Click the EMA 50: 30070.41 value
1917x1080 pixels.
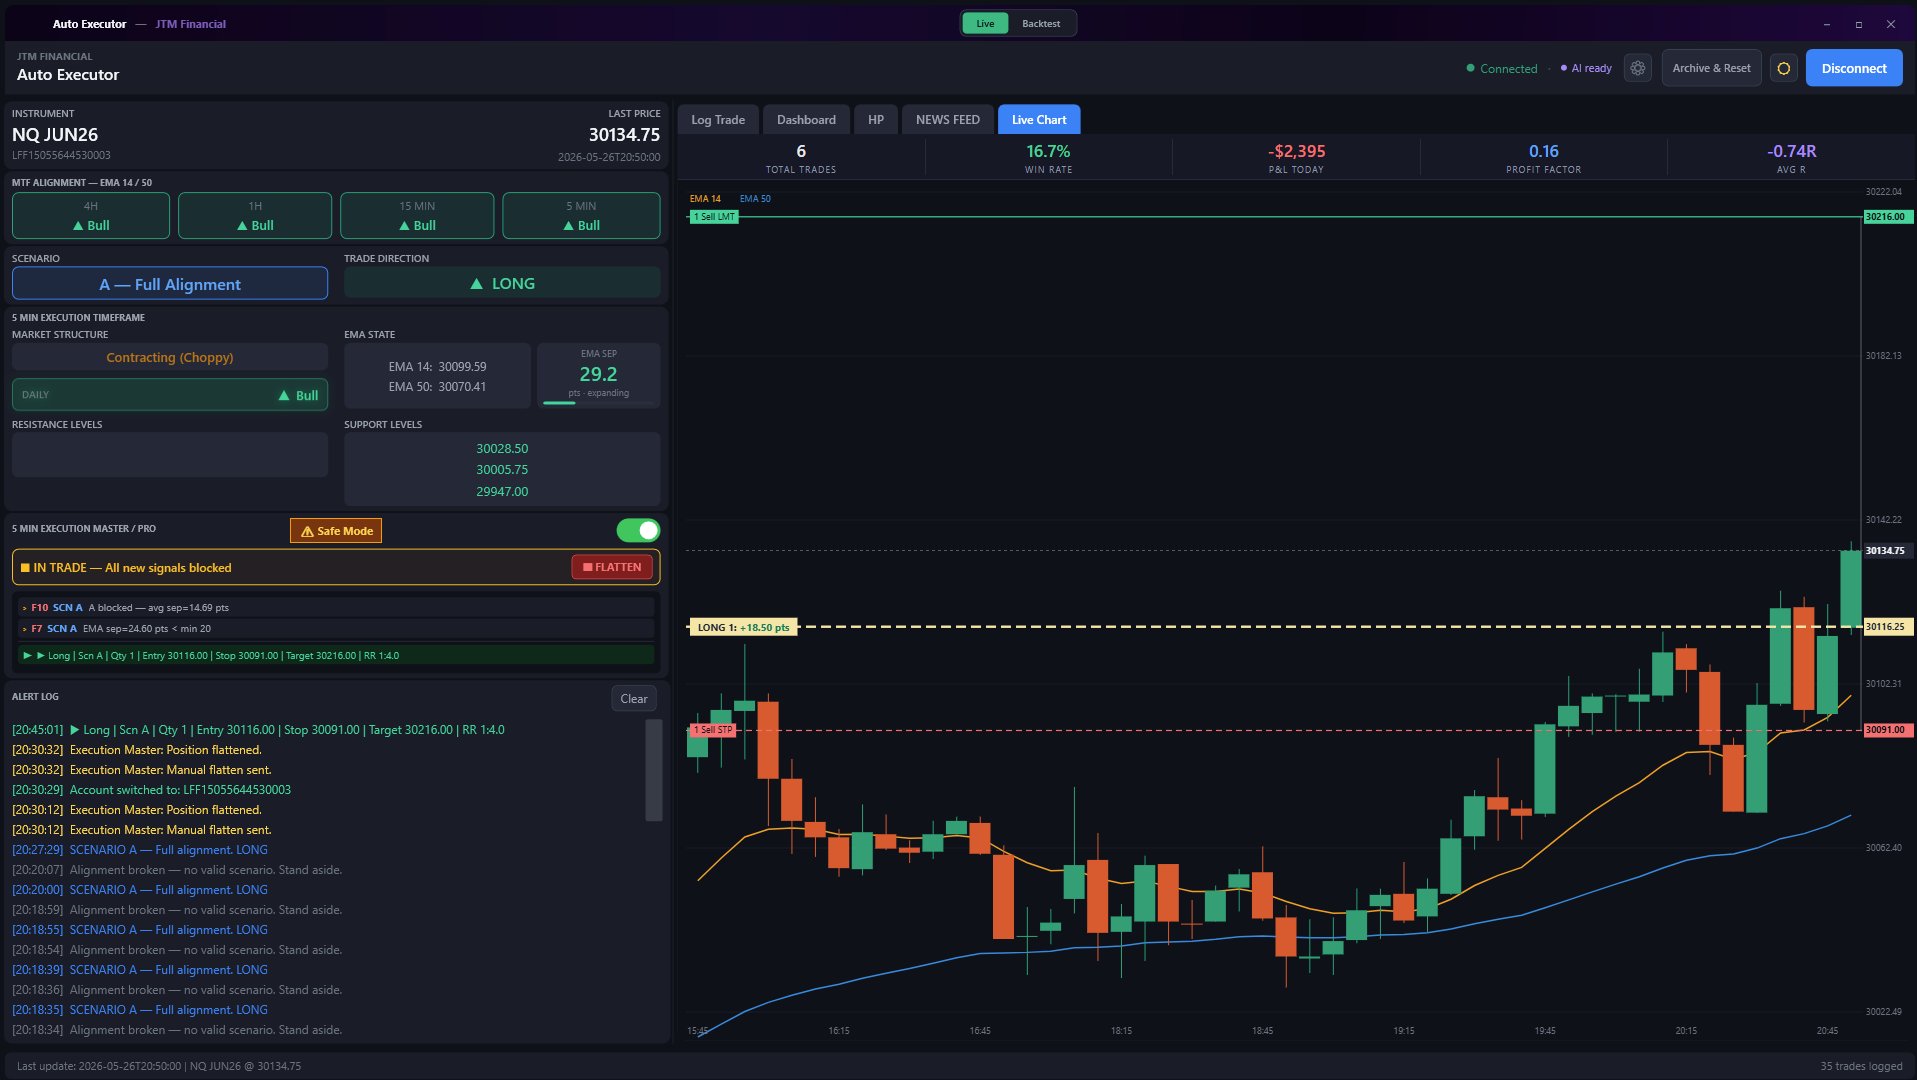click(x=437, y=387)
